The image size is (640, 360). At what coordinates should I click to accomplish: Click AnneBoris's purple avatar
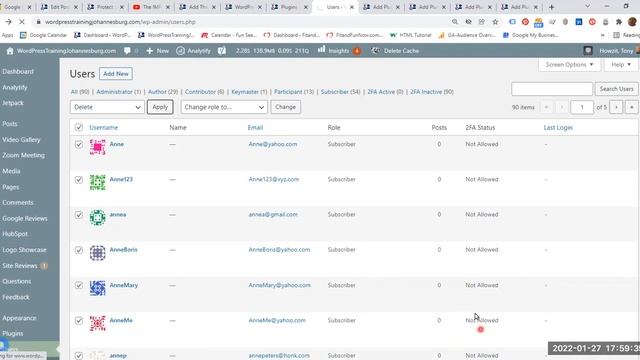(x=98, y=253)
